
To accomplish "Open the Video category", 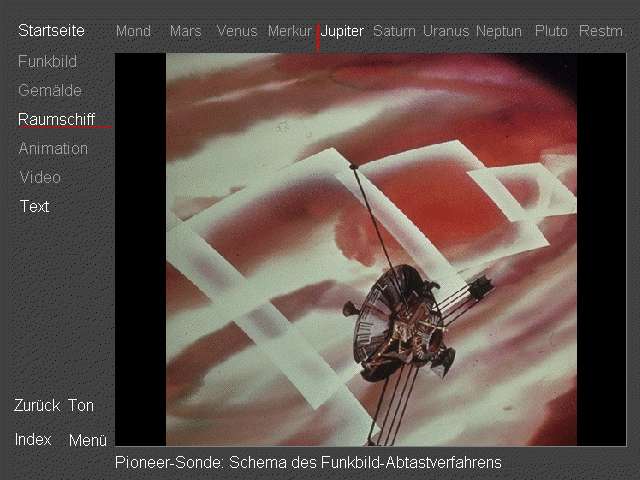I will click(40, 178).
